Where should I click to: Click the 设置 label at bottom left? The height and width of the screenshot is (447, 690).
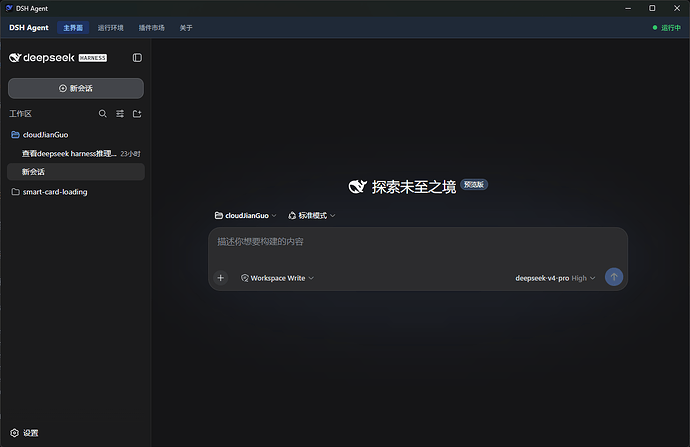point(30,433)
